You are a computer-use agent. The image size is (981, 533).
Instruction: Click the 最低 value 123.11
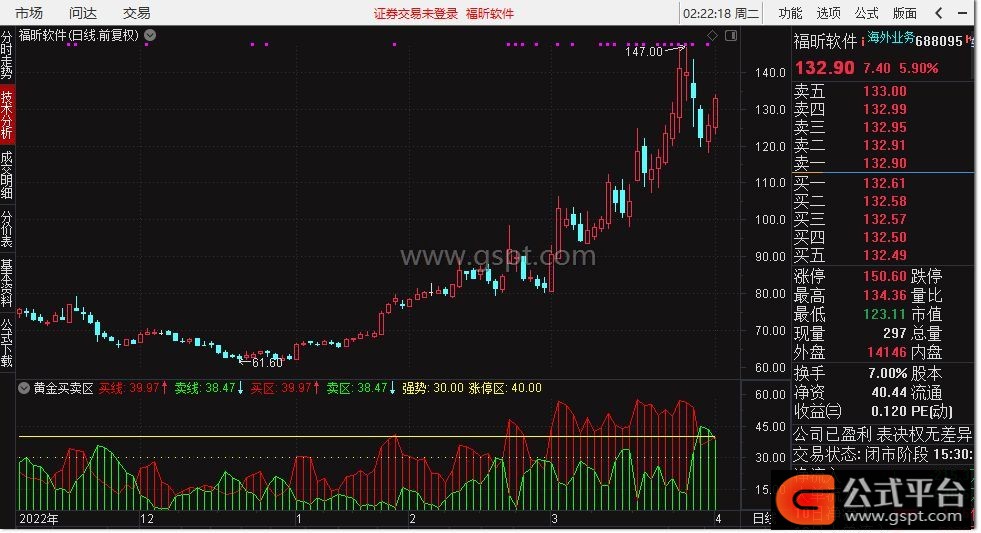pos(885,314)
